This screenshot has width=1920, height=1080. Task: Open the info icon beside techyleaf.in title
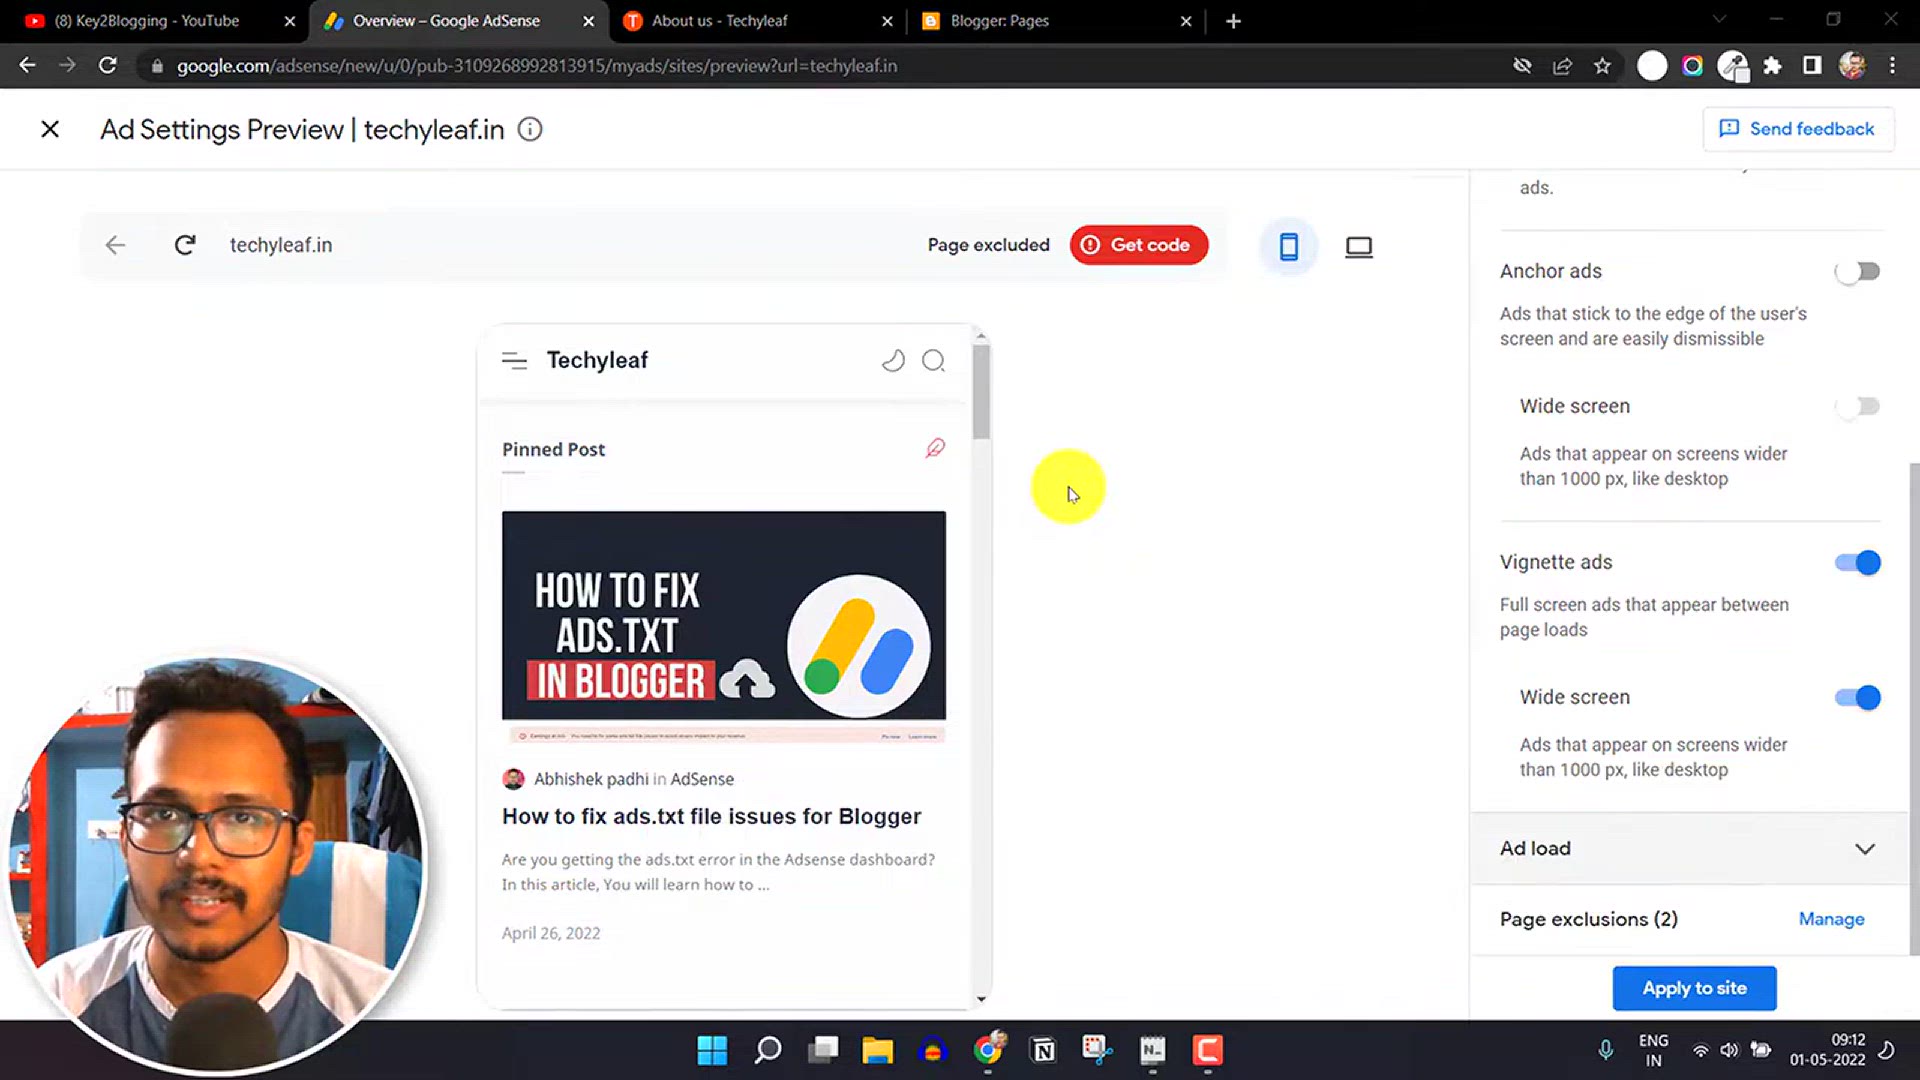pos(530,129)
